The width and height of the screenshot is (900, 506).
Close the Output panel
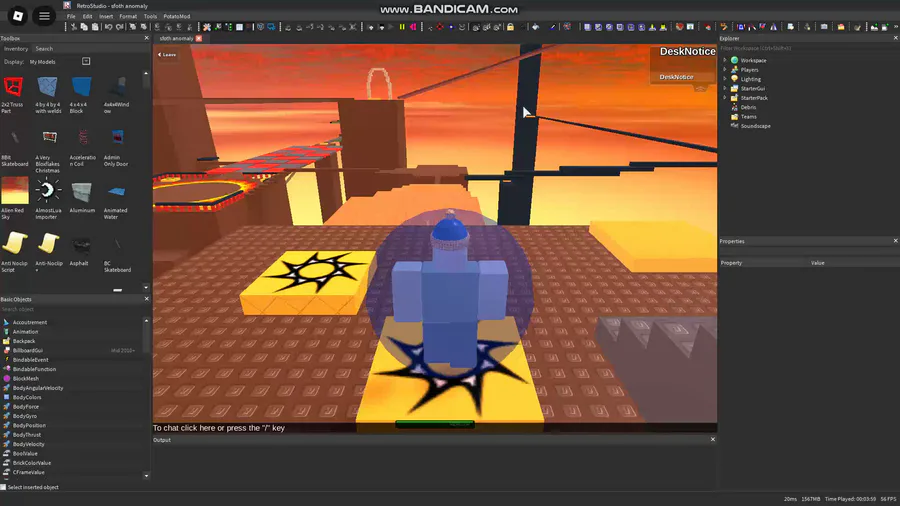coord(713,439)
